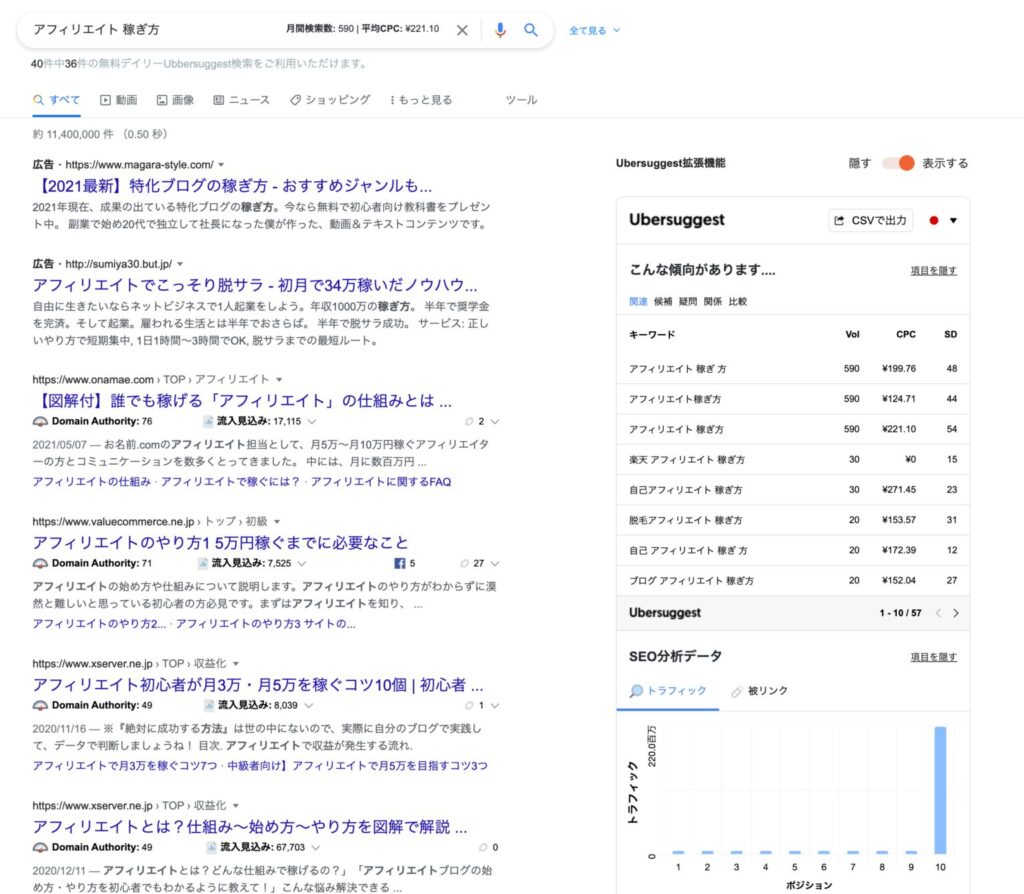Image resolution: width=1024 pixels, height=894 pixels.
Task: Click the red status dot in Ubersuggest header
Action: pyautogui.click(x=934, y=221)
